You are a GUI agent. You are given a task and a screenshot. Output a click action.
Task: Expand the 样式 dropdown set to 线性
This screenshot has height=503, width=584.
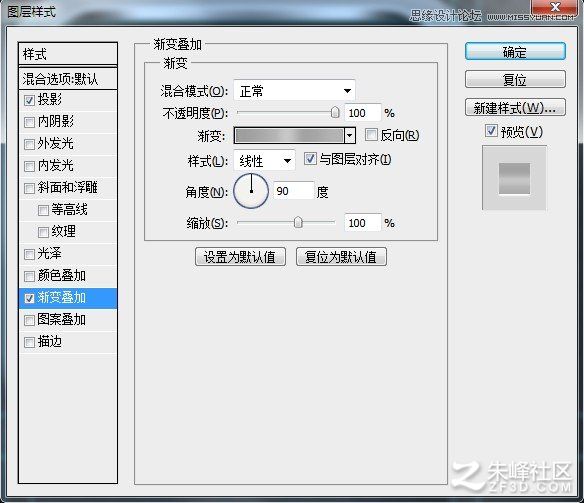pos(264,160)
